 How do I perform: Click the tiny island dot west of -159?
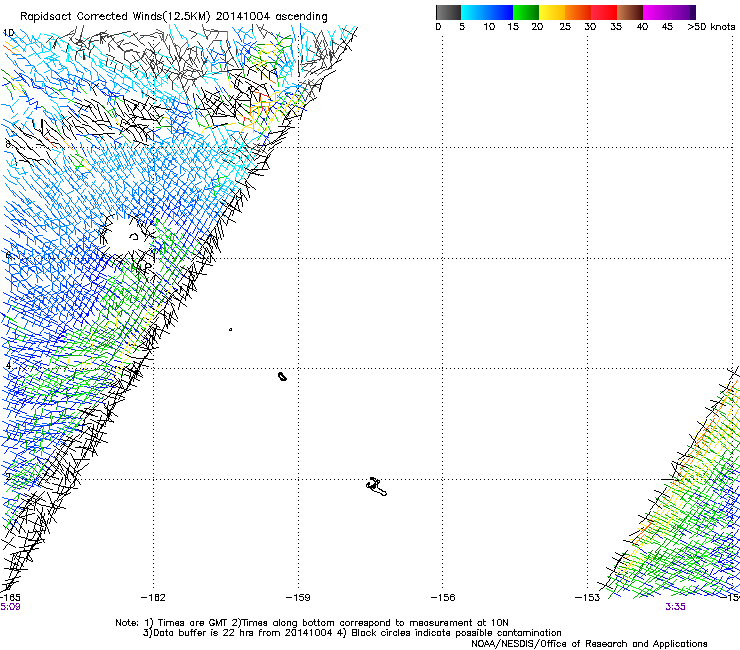coord(230,329)
